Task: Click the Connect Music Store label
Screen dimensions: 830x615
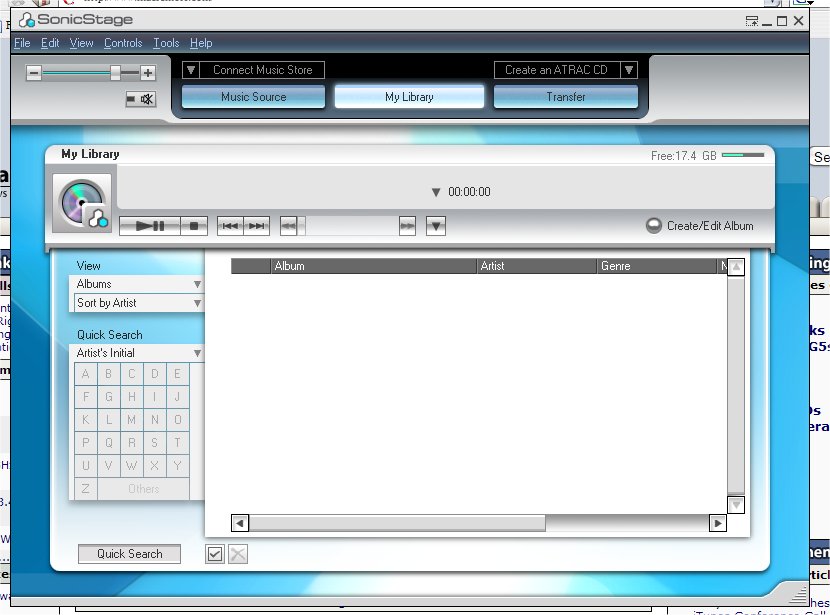Action: click(263, 70)
